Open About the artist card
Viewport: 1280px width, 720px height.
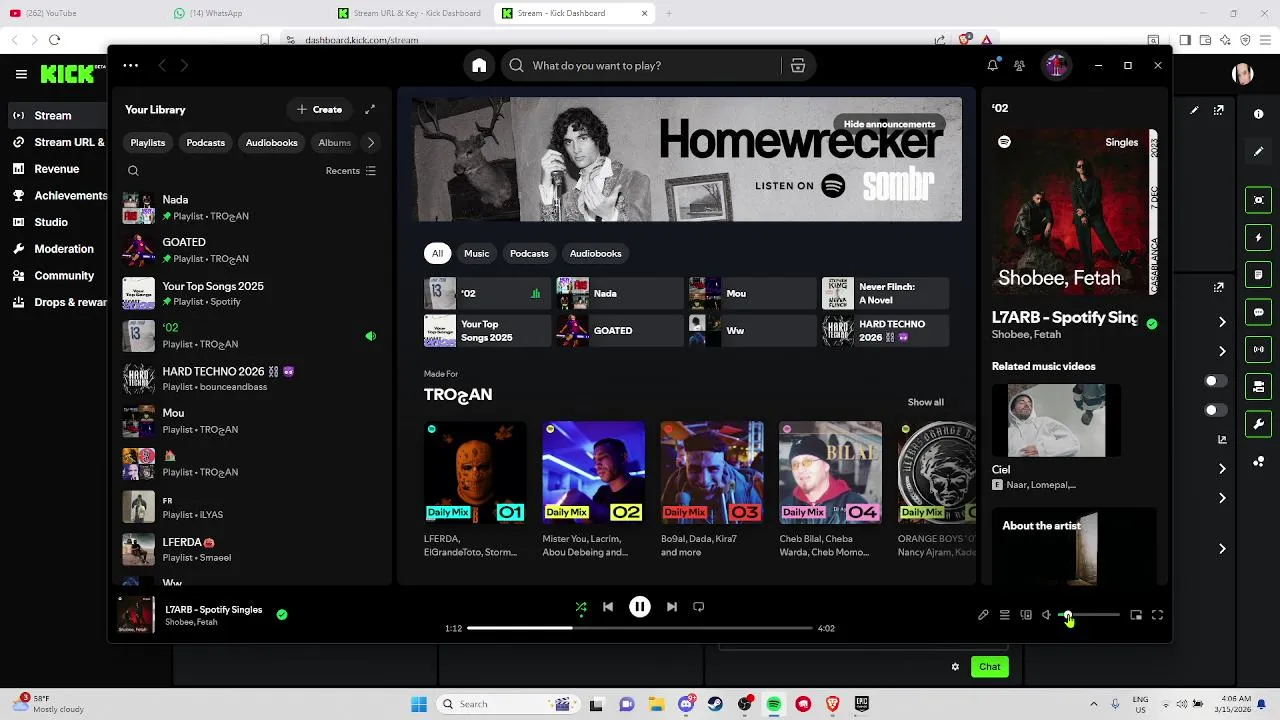point(1074,548)
